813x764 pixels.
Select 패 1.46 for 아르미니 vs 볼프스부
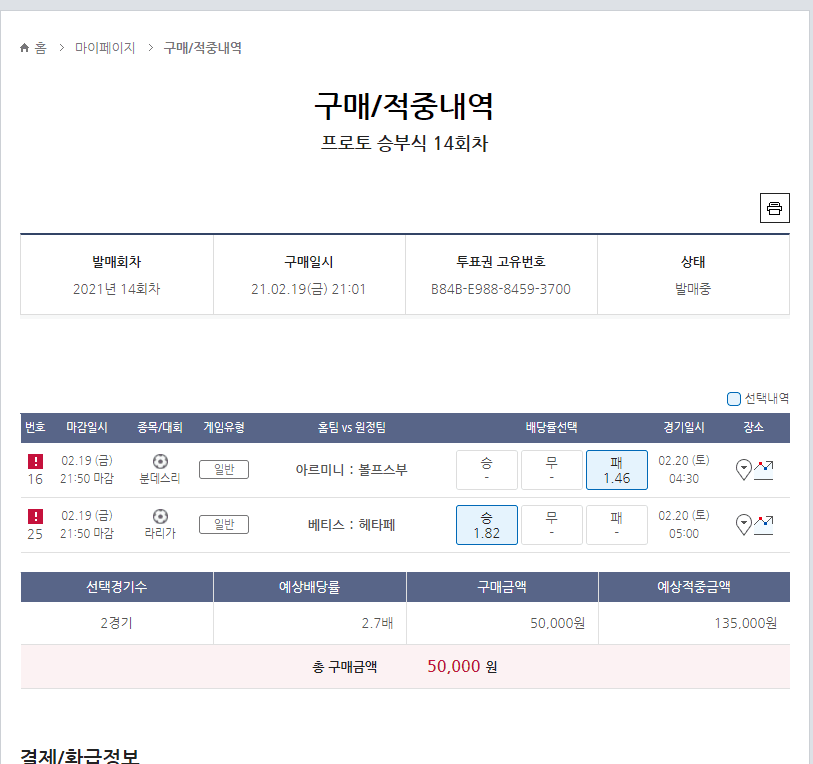point(617,470)
